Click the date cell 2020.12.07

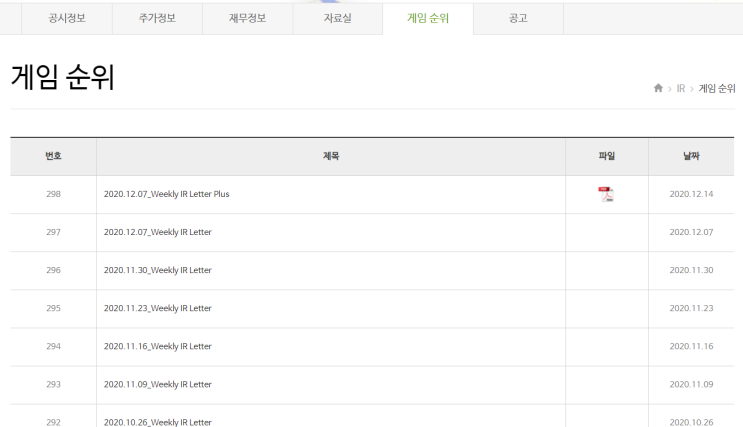click(x=691, y=232)
